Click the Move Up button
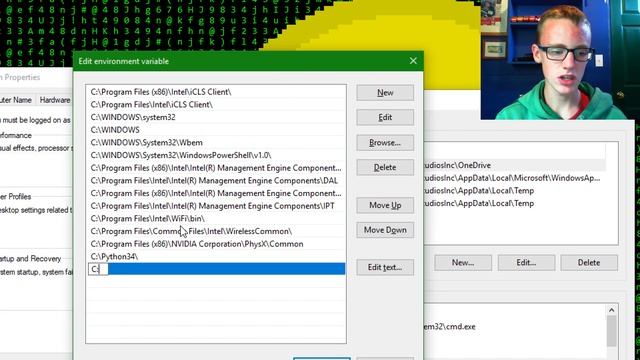Viewport: 640px width, 360px height. [x=385, y=205]
